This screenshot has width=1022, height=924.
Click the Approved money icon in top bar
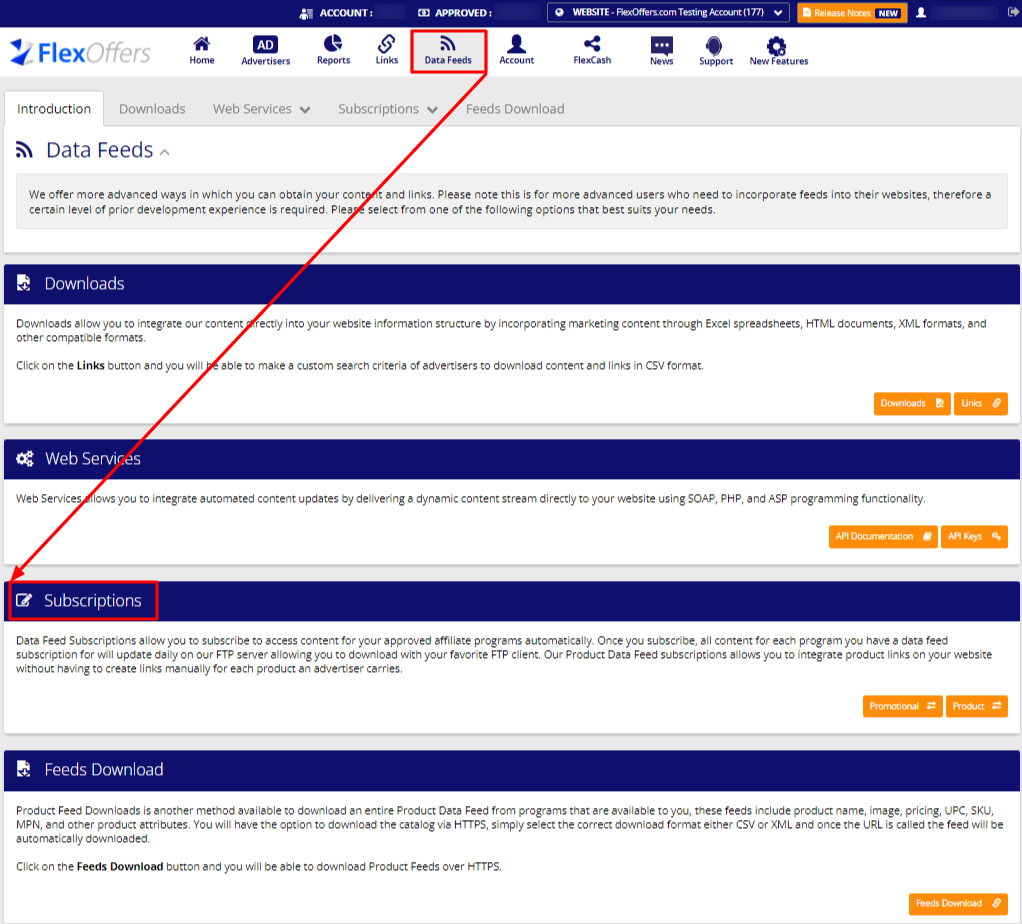[x=424, y=12]
